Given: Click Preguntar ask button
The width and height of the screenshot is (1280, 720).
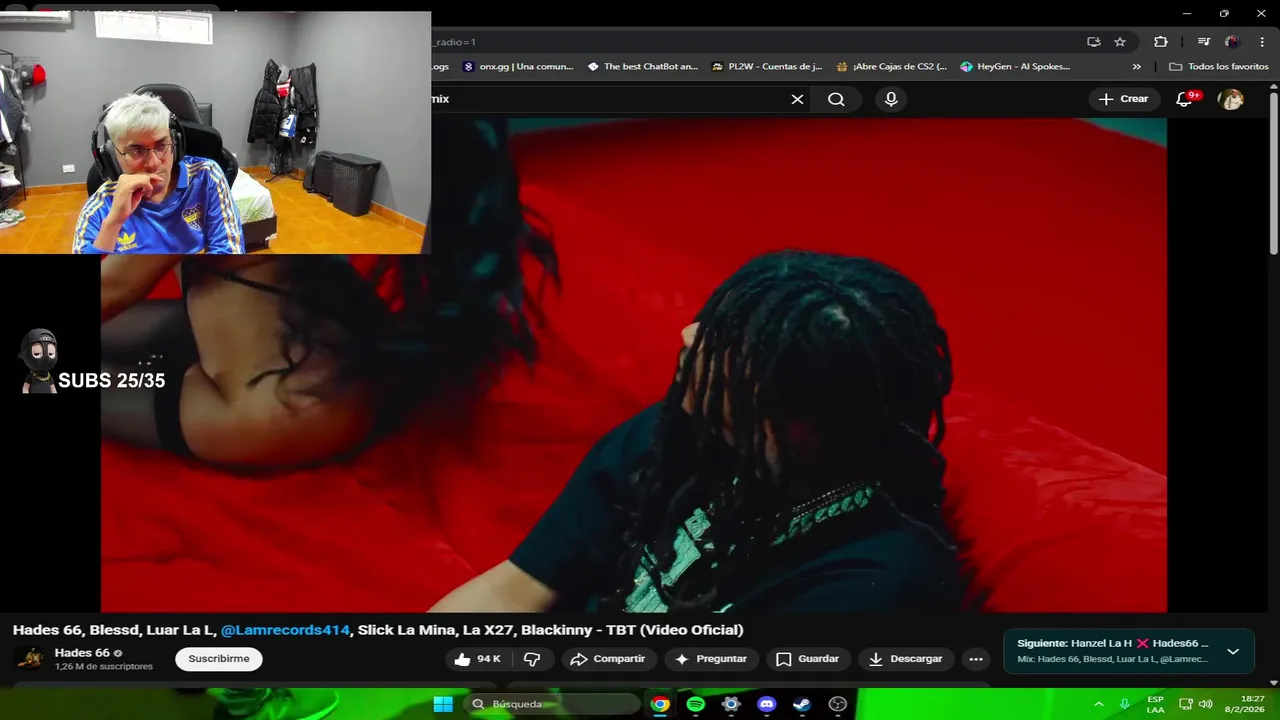Looking at the screenshot, I should [711, 659].
